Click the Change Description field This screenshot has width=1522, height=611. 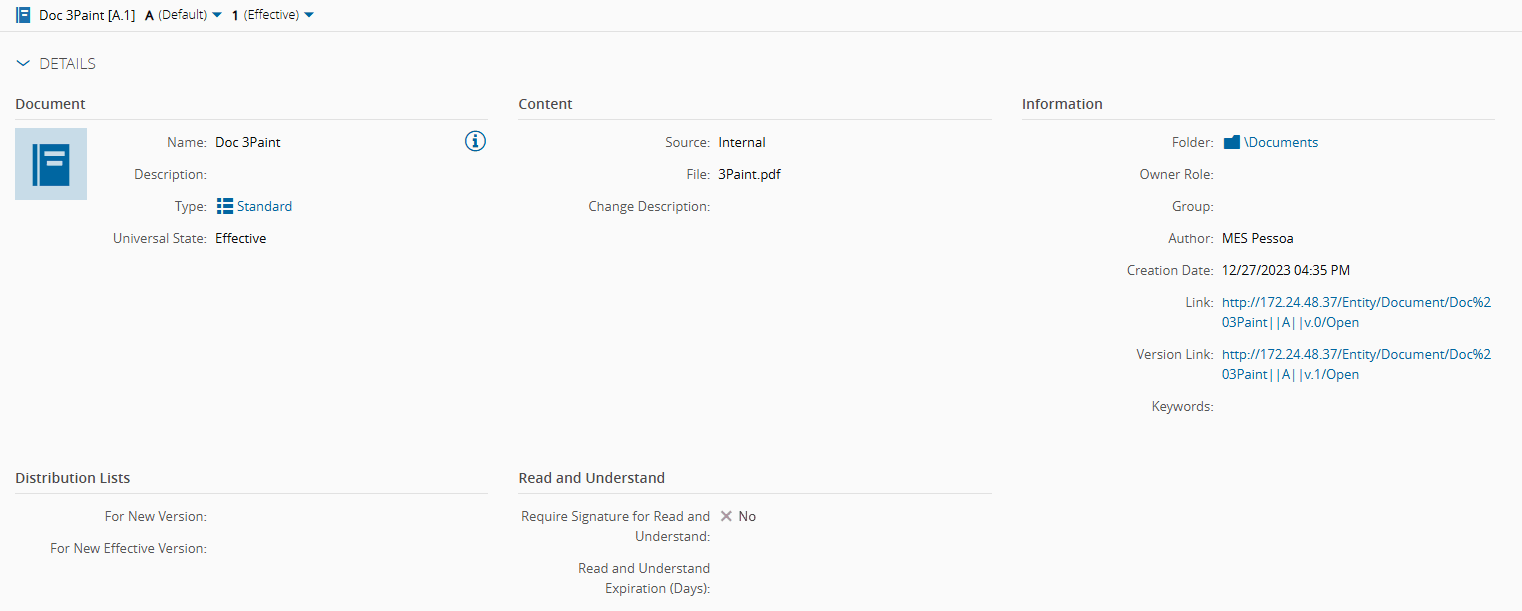click(780, 206)
